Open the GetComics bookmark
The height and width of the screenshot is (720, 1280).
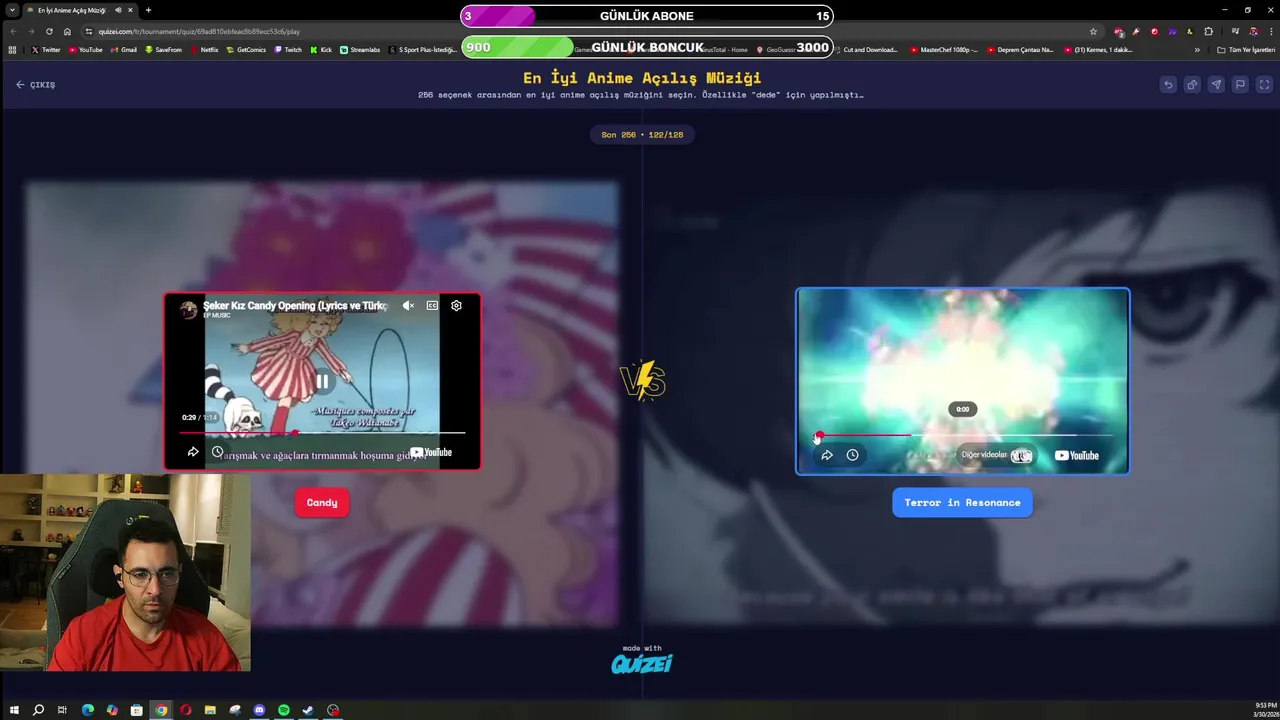pos(246,49)
